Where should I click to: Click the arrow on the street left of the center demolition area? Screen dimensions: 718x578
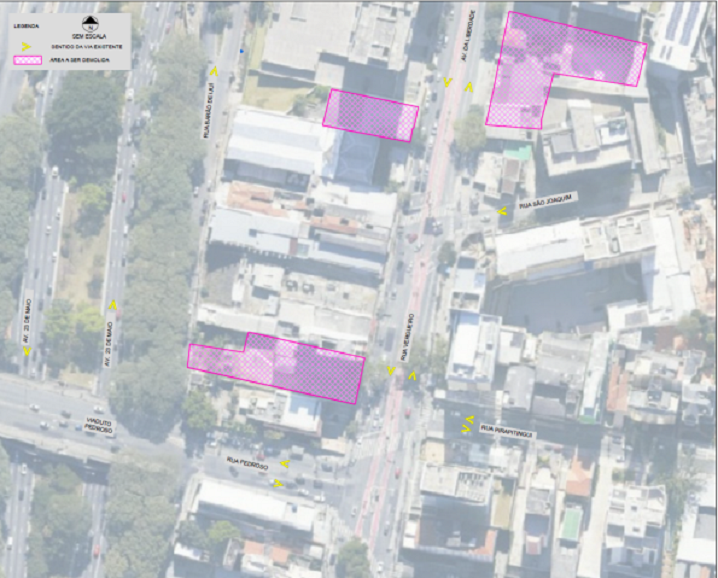pyautogui.click(x=213, y=71)
